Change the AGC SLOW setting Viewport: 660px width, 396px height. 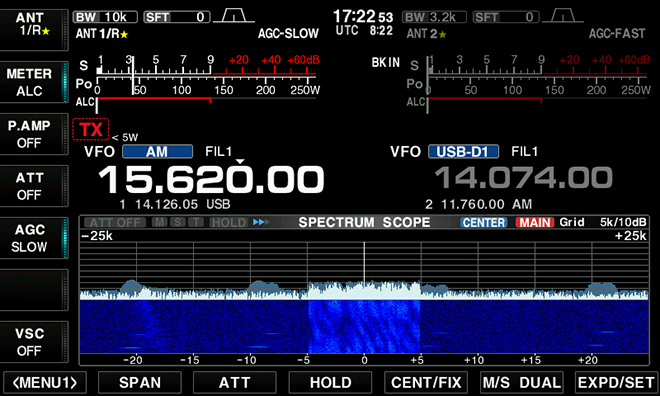click(x=34, y=238)
